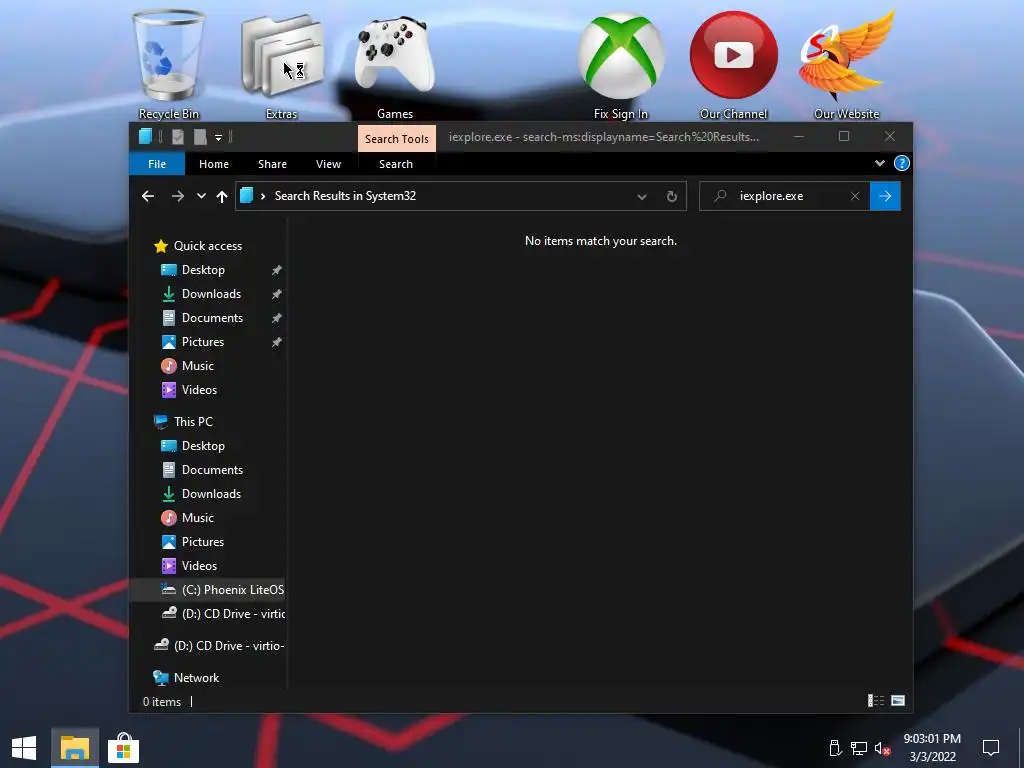Open Pictures under This PC
The width and height of the screenshot is (1024, 768).
(202, 542)
